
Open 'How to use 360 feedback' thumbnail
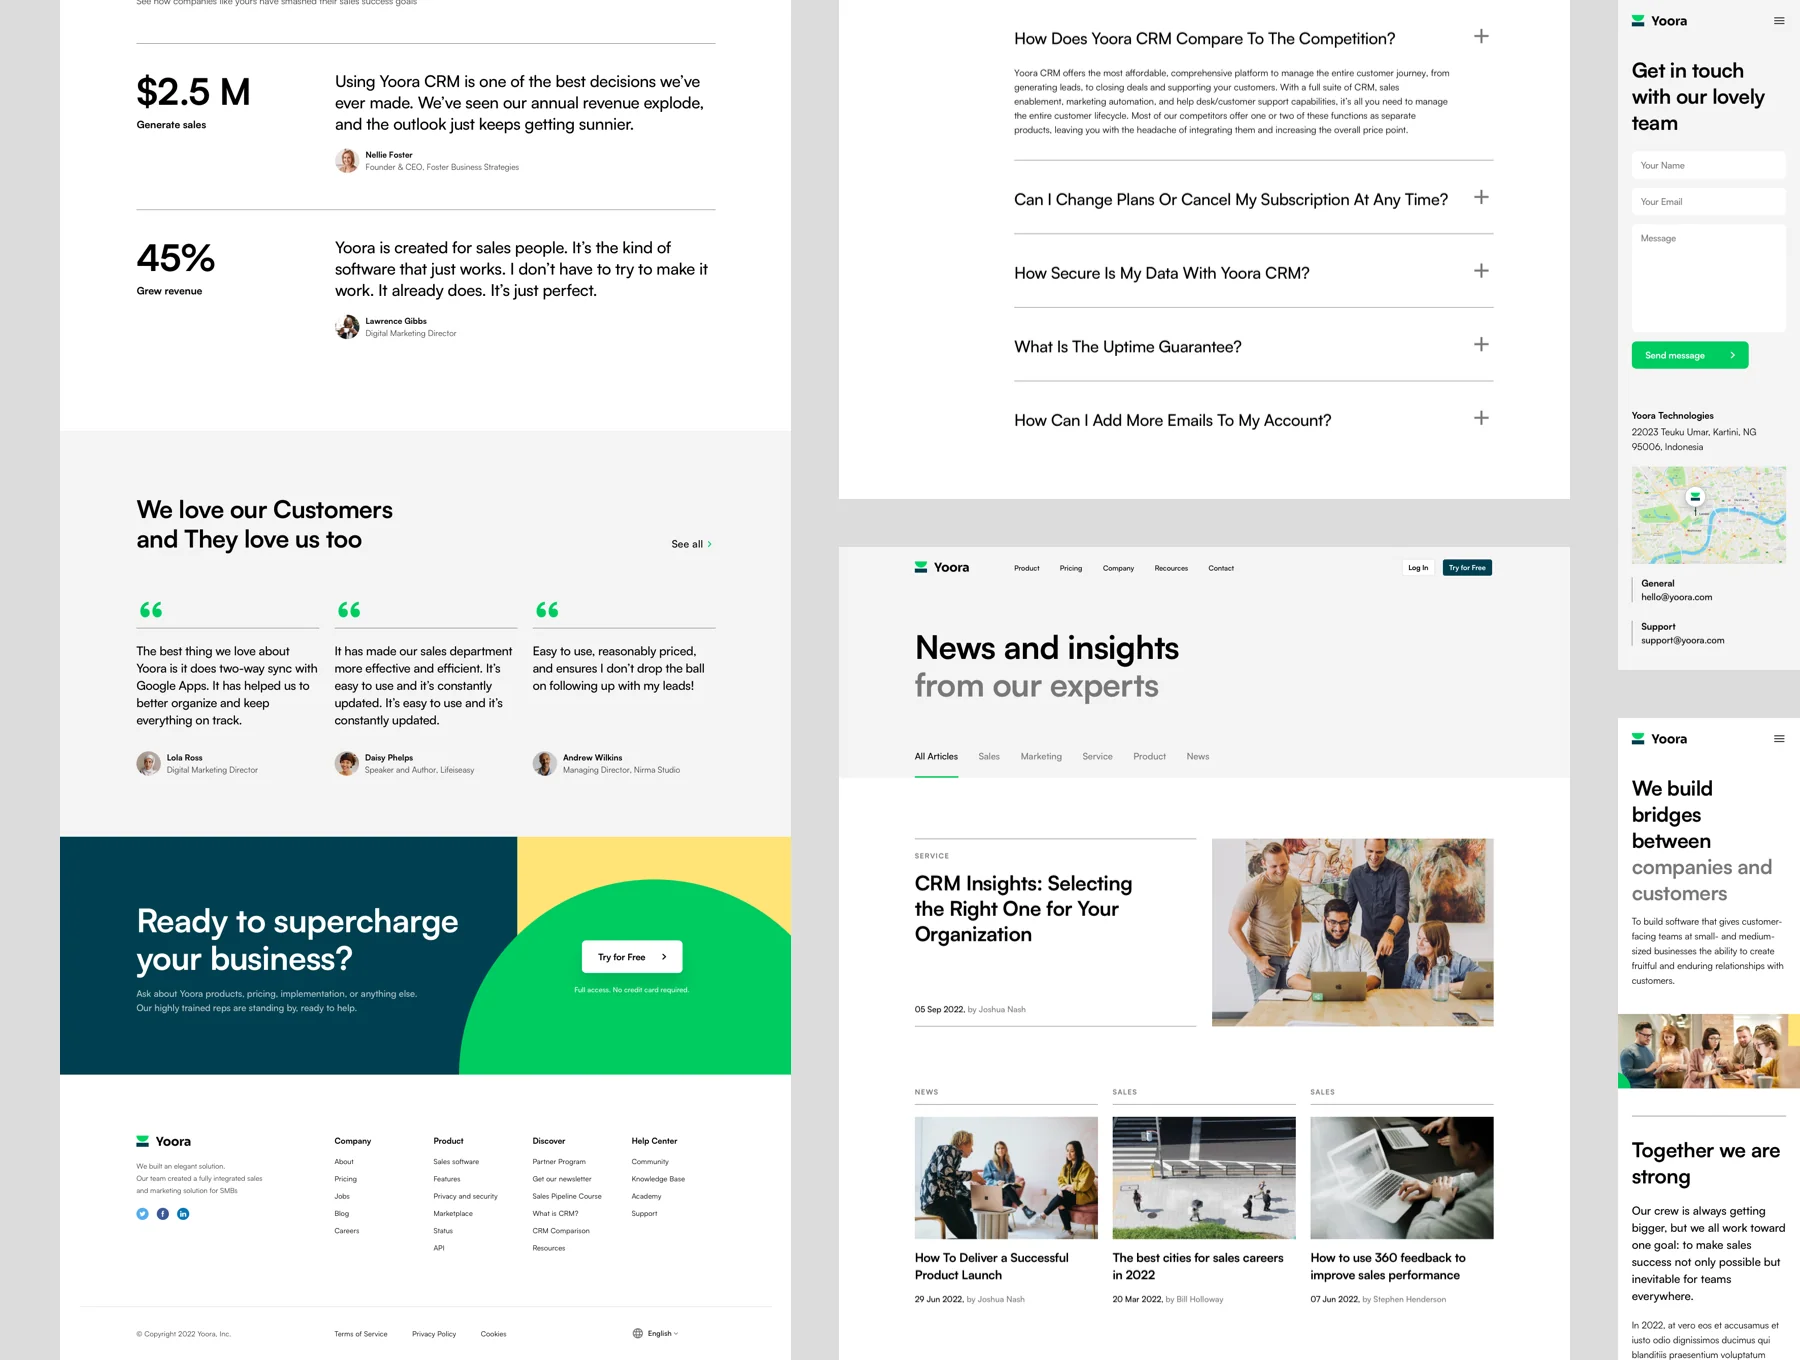tap(1402, 1178)
